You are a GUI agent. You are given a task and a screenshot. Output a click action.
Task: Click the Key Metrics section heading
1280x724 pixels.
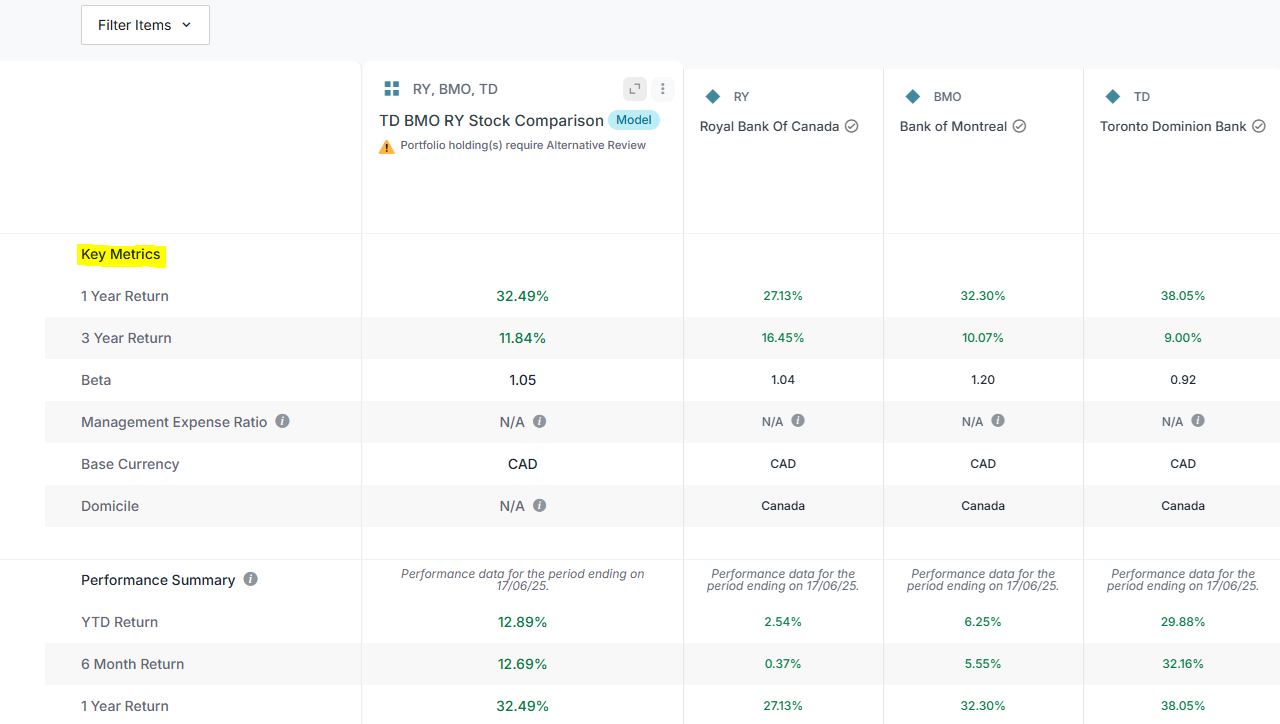tap(121, 254)
